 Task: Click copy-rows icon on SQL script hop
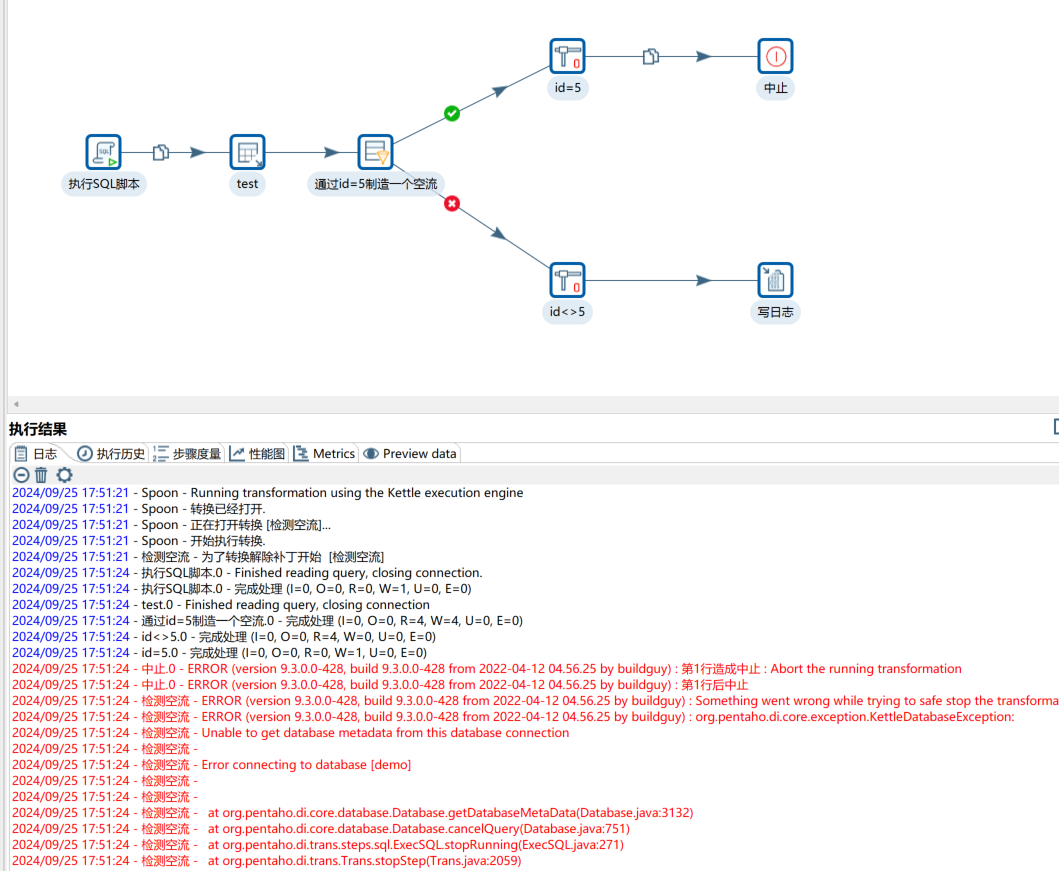tap(161, 152)
